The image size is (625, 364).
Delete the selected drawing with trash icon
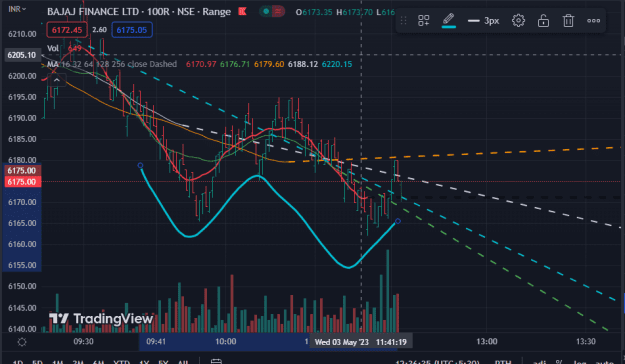pyautogui.click(x=568, y=20)
